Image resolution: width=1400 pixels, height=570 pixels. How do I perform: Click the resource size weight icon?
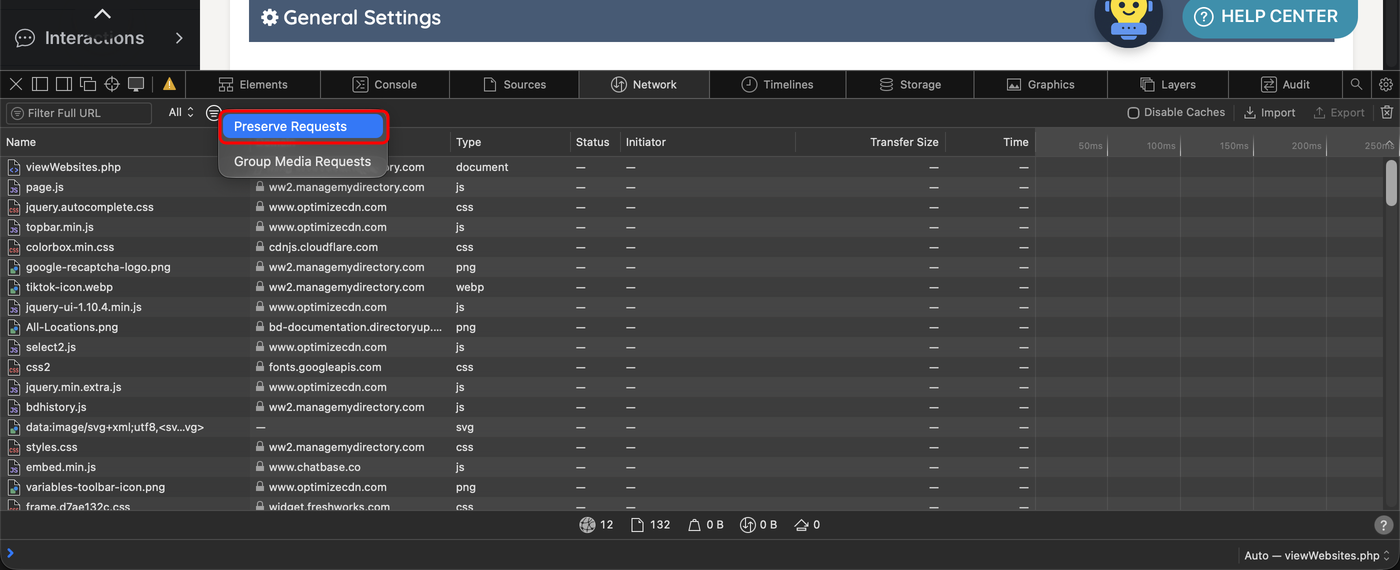pyautogui.click(x=694, y=525)
